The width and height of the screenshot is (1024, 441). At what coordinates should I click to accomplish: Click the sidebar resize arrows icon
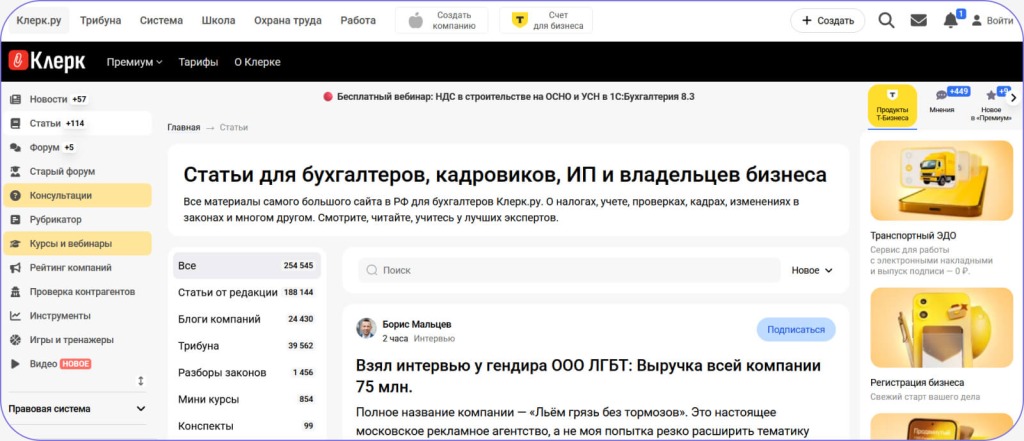140,381
